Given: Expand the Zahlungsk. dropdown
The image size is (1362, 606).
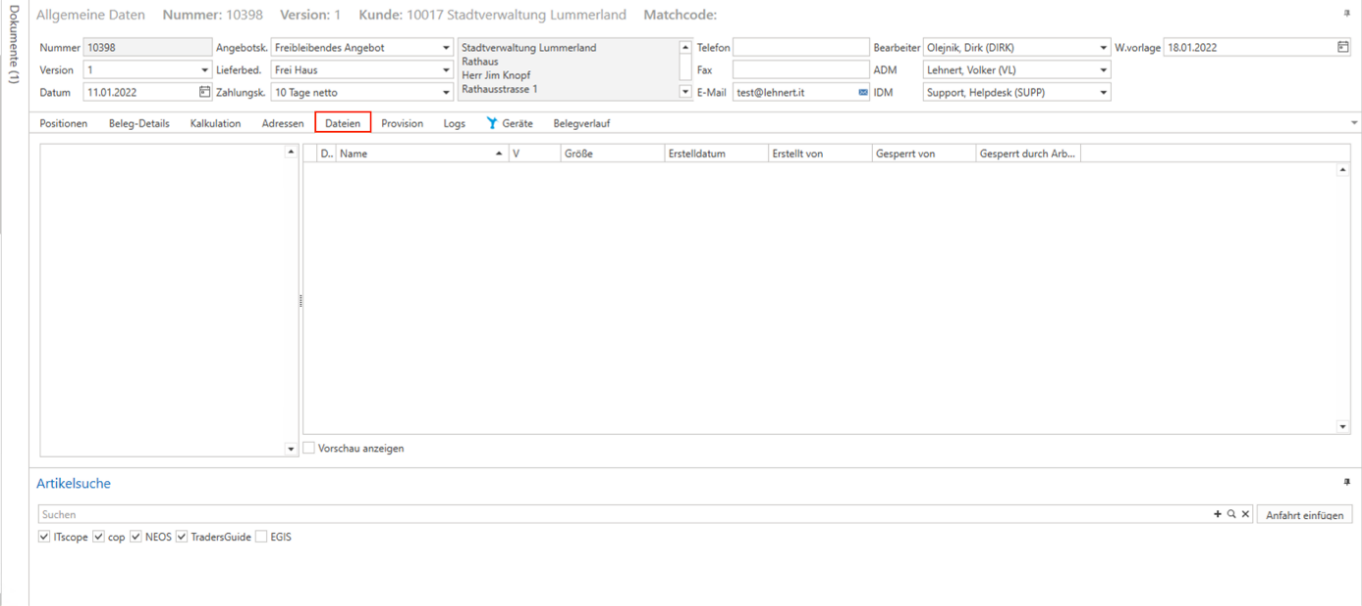Looking at the screenshot, I should point(446,92).
